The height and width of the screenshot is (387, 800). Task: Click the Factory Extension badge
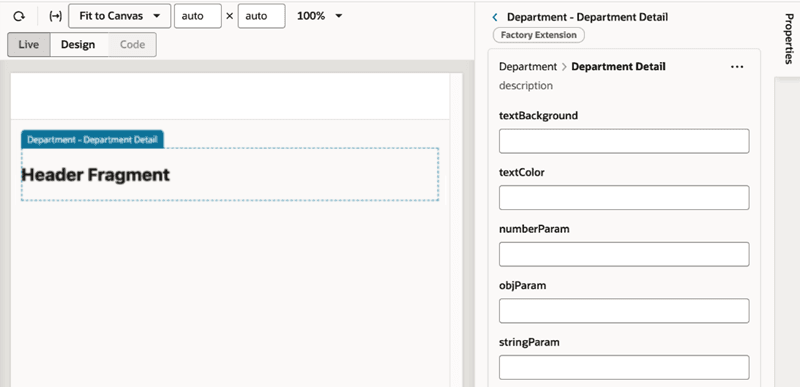pos(539,35)
